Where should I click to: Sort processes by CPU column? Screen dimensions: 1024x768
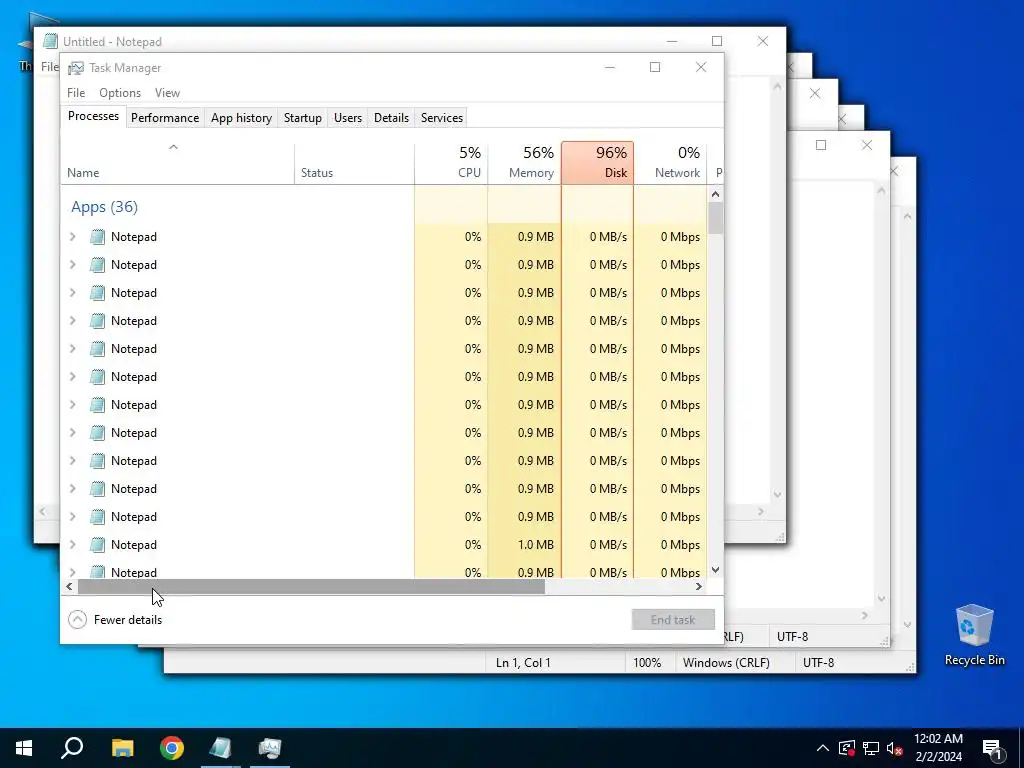pos(451,163)
